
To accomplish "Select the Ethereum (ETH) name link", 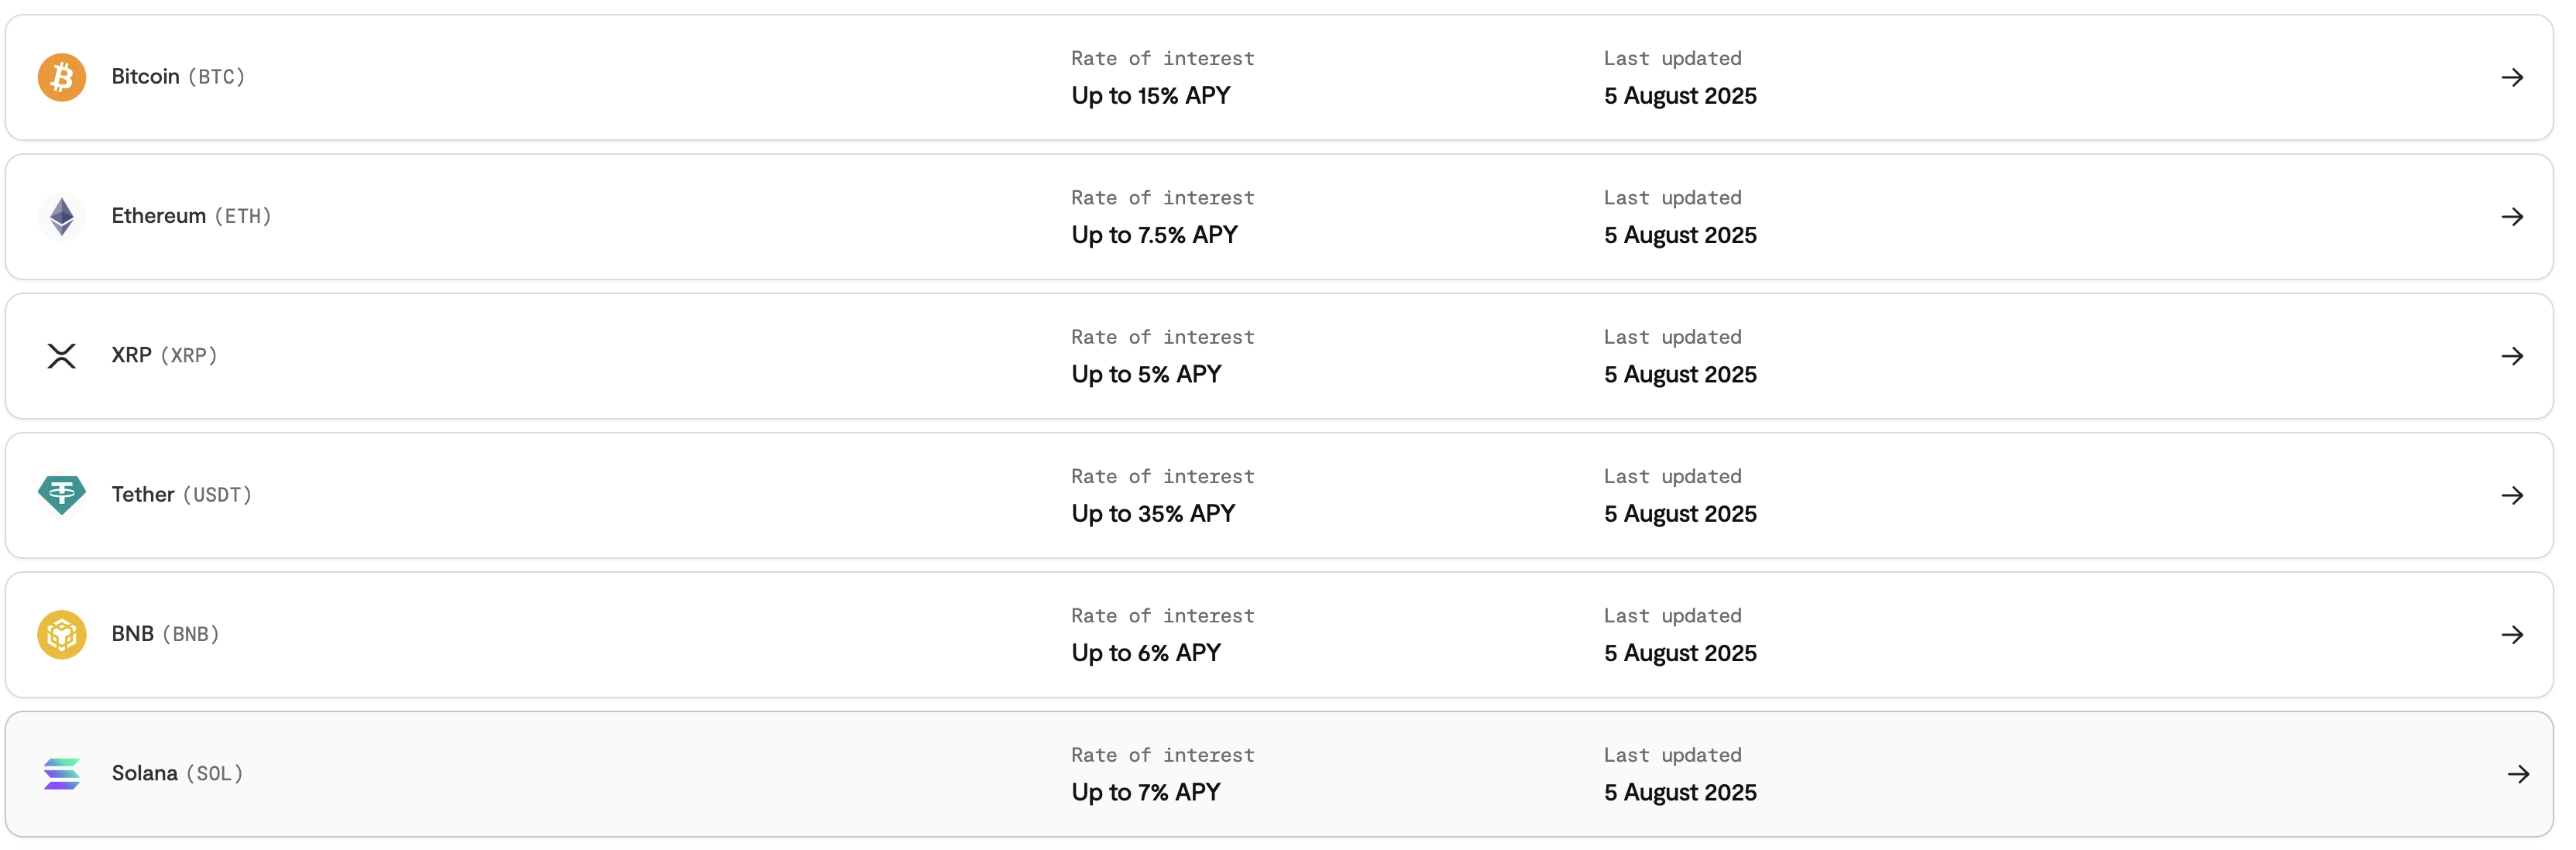I will pos(191,216).
